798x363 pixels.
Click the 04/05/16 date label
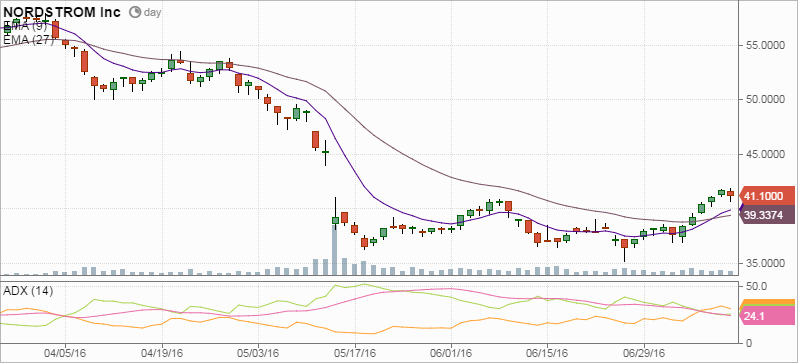coord(66,353)
